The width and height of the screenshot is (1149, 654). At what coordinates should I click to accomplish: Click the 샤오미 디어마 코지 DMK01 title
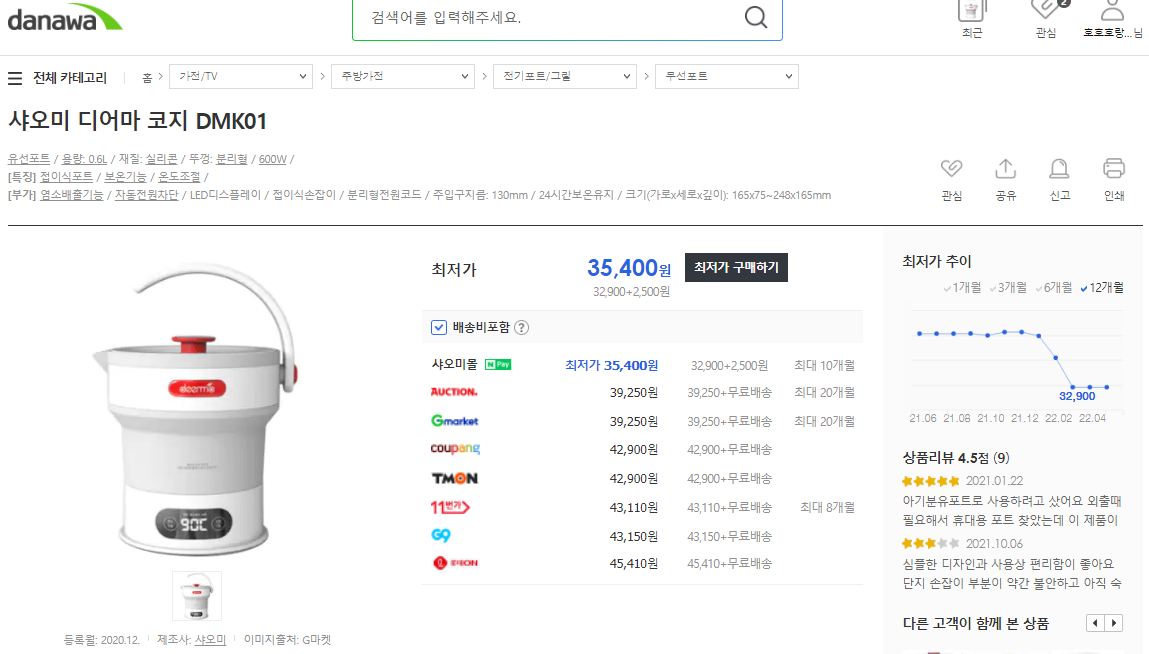coord(137,121)
